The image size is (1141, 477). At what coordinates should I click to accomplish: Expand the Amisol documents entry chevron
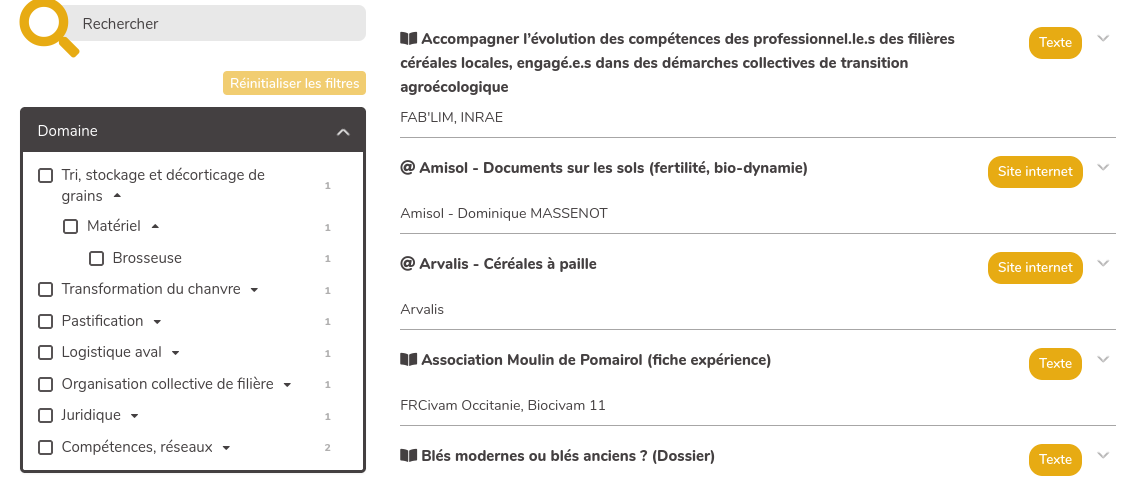click(1103, 167)
